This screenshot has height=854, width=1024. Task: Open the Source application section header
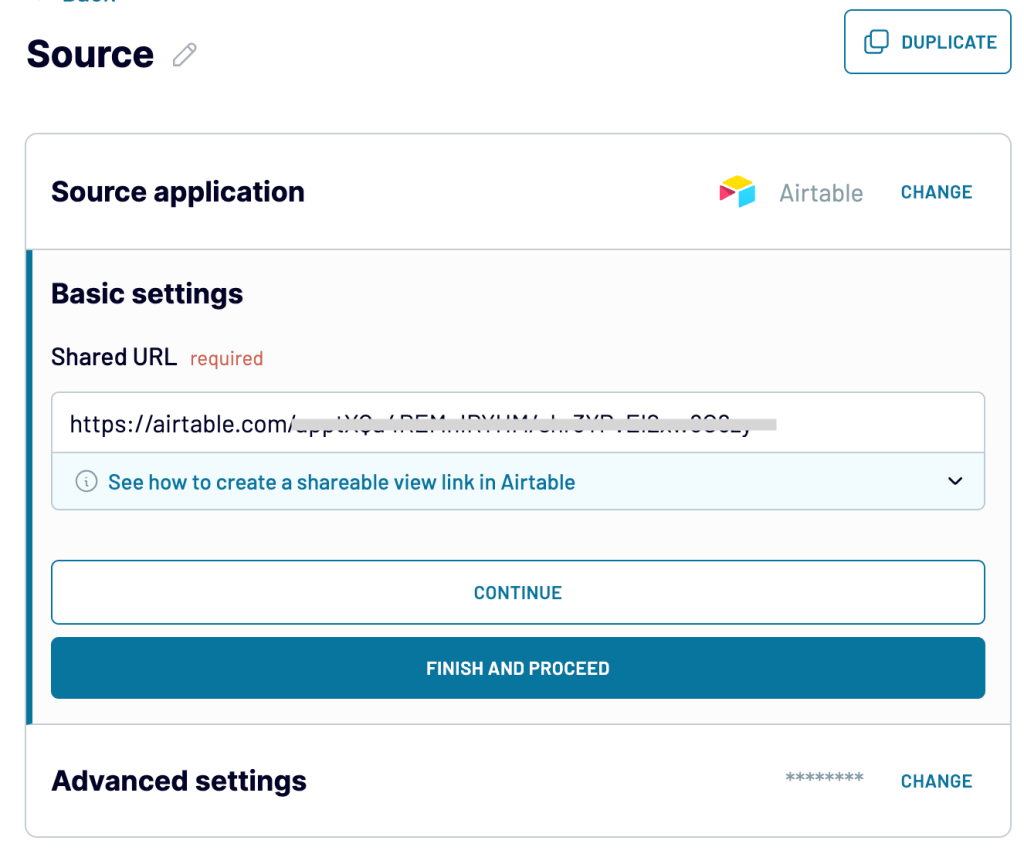pyautogui.click(x=178, y=192)
